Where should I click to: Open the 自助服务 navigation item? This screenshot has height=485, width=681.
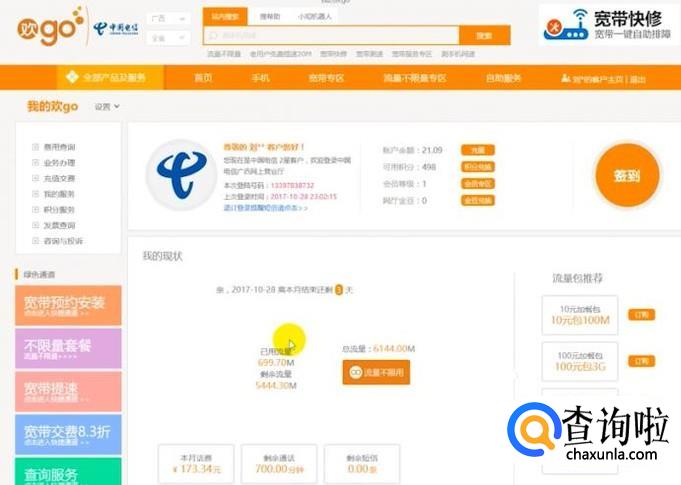(x=503, y=78)
